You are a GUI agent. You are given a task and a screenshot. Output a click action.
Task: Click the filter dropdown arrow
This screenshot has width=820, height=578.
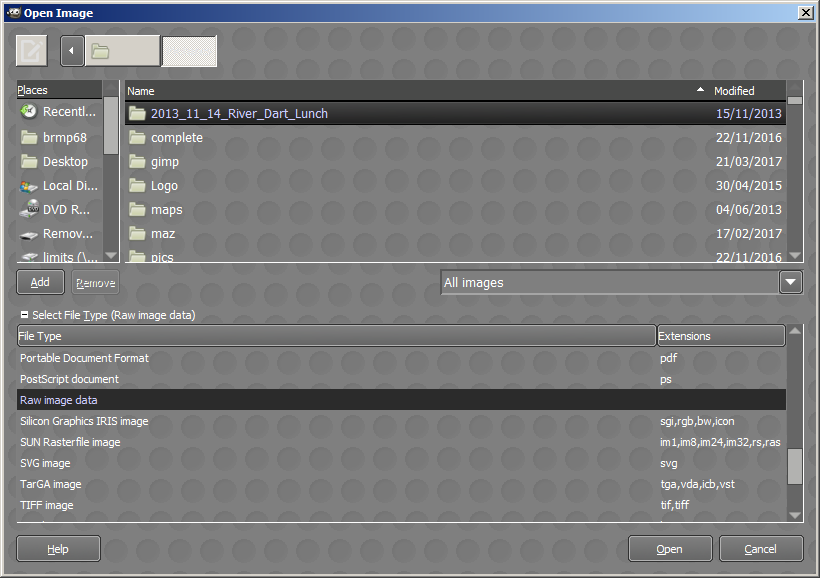coord(790,282)
